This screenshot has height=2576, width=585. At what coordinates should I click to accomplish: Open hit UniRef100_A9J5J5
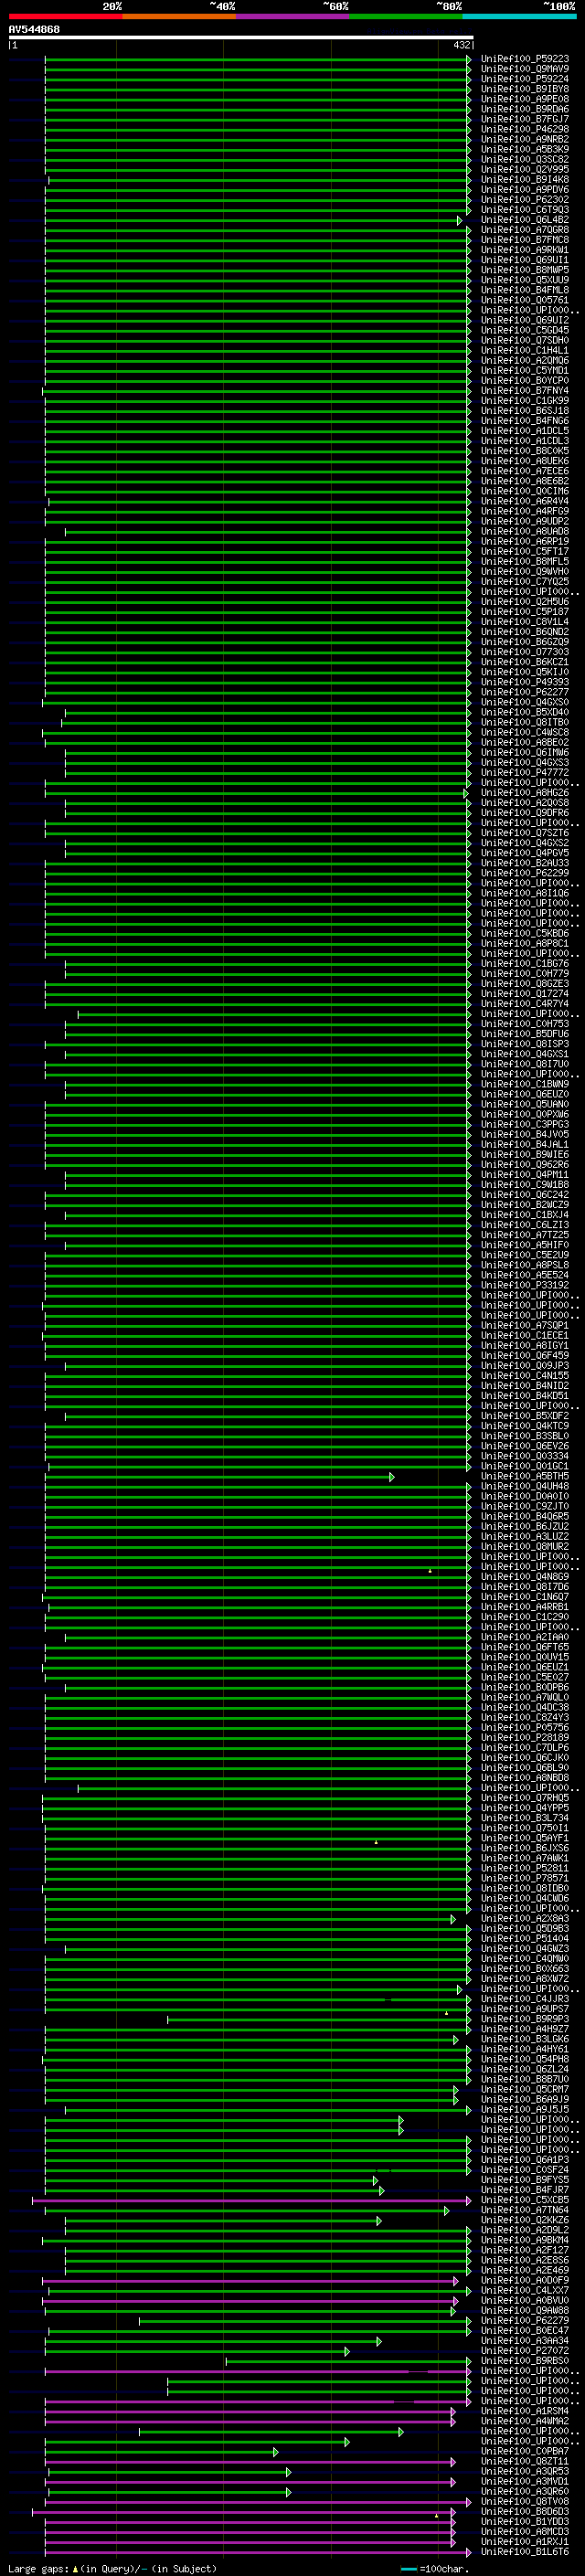click(525, 2109)
